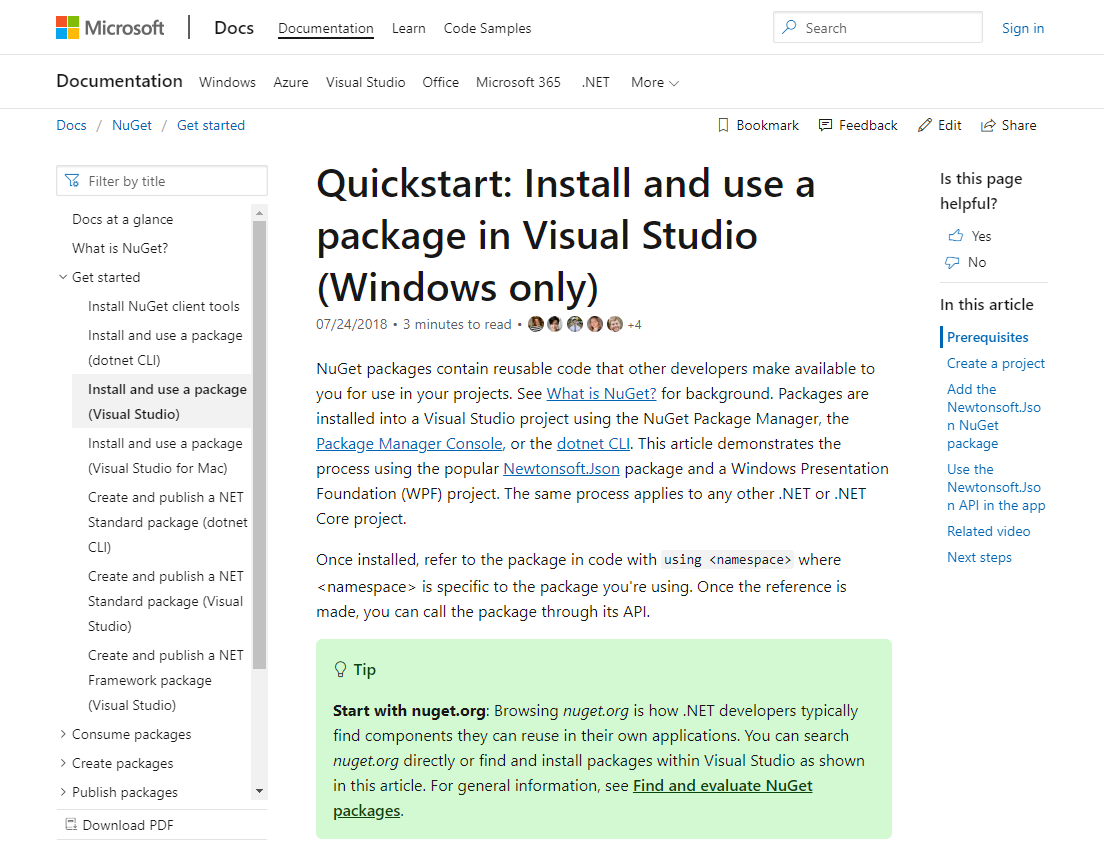Jump to Related video section
The width and height of the screenshot is (1104, 864).
coord(989,532)
